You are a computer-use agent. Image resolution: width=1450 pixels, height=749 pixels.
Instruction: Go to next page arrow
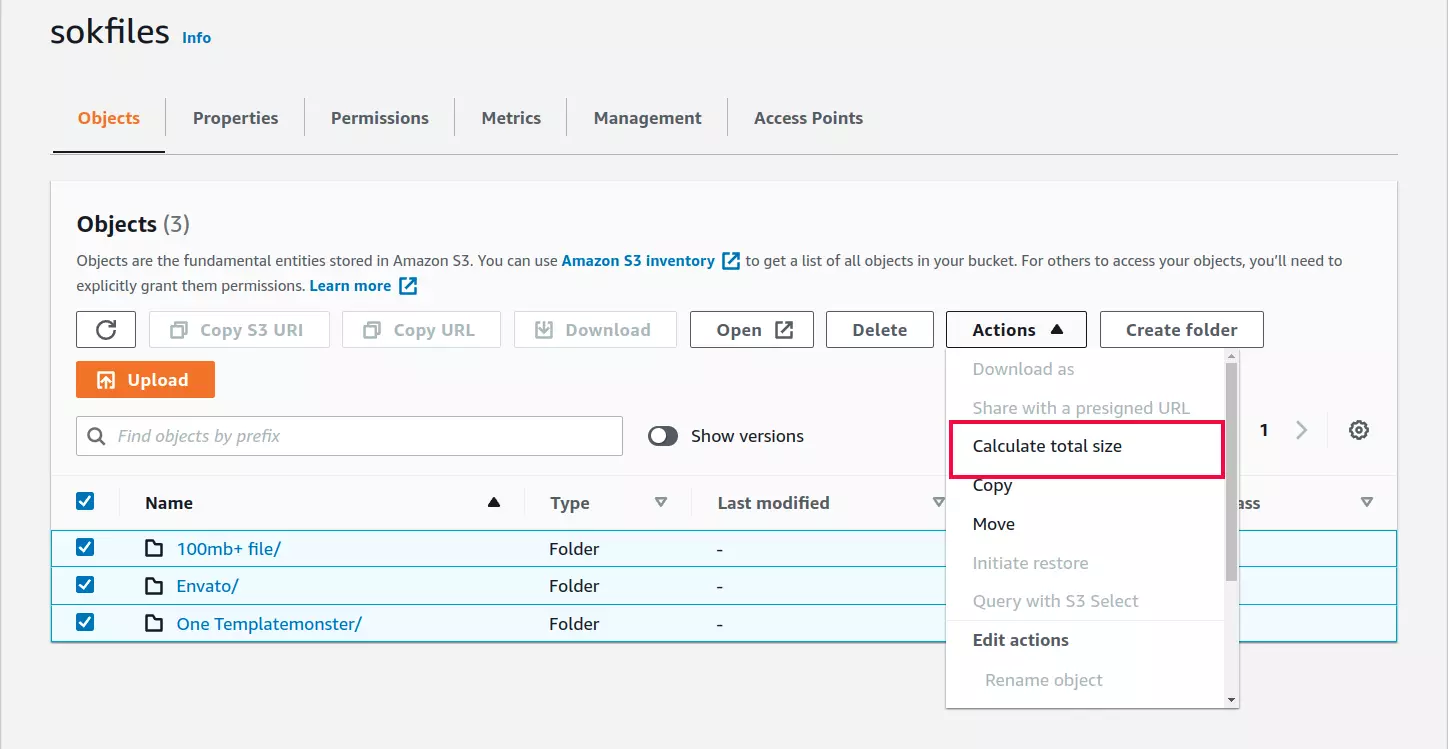1301,430
